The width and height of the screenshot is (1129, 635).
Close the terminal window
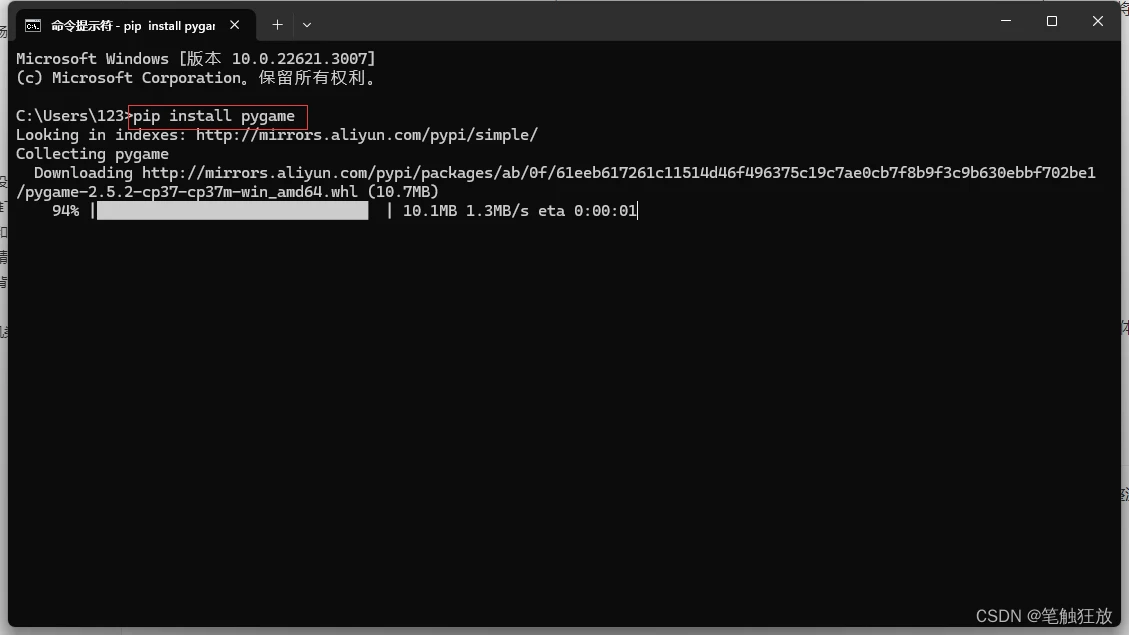tap(1097, 21)
